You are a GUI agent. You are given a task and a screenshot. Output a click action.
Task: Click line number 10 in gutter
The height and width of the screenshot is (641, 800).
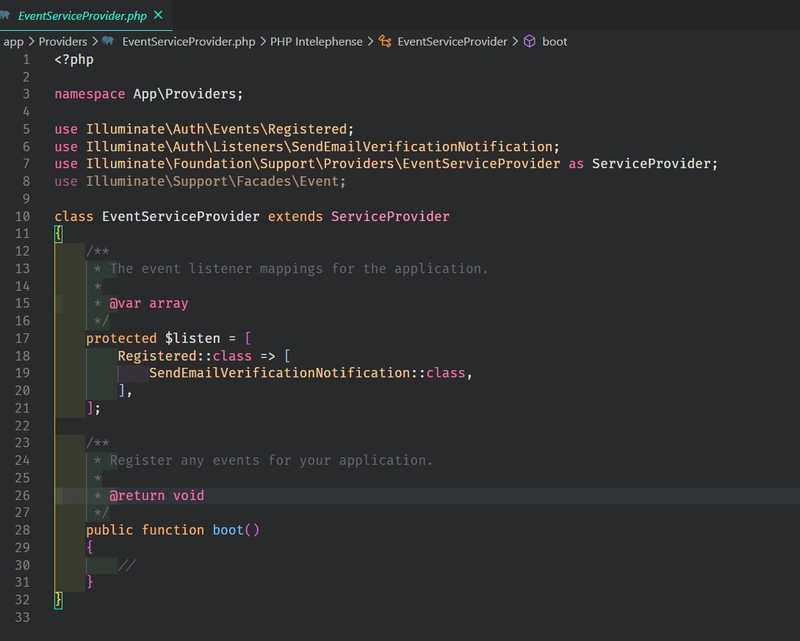pyautogui.click(x=22, y=216)
